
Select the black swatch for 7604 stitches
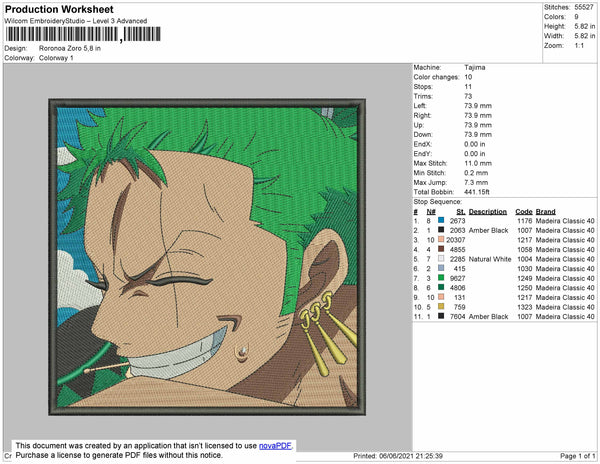[441, 316]
